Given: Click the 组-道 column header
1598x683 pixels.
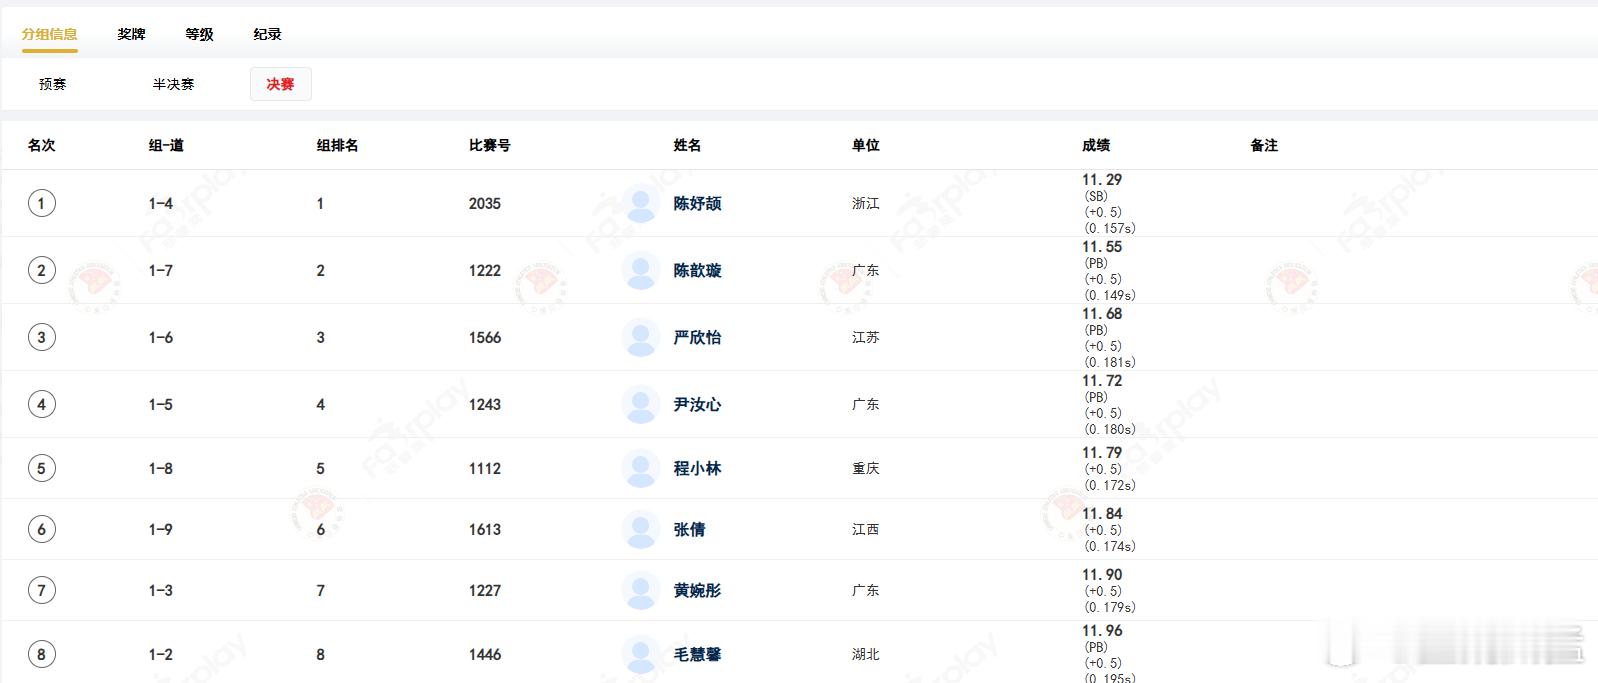Looking at the screenshot, I should coord(166,145).
